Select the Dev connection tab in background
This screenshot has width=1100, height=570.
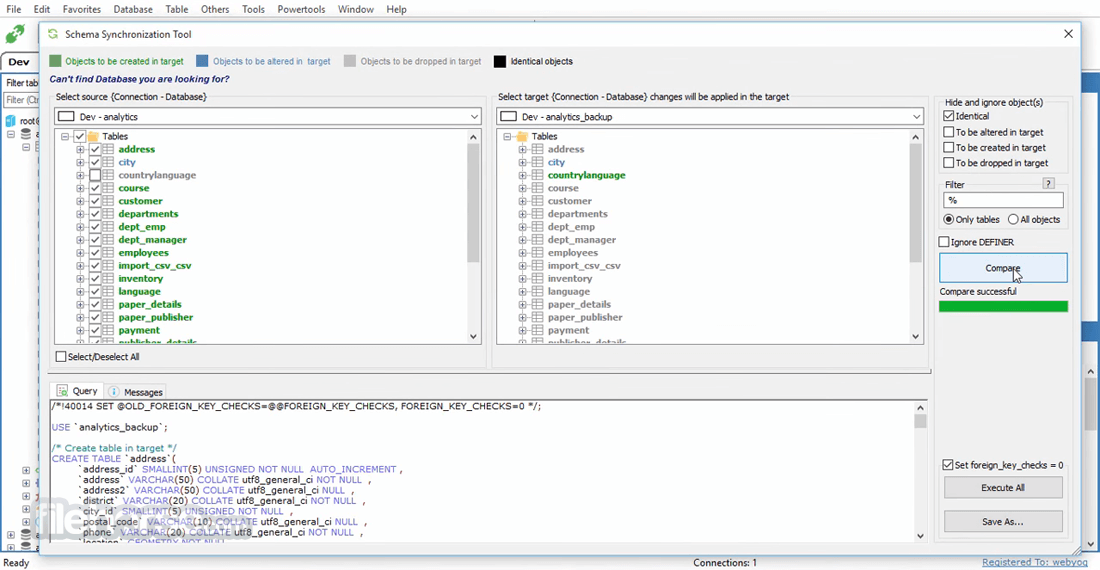pyautogui.click(x=19, y=62)
